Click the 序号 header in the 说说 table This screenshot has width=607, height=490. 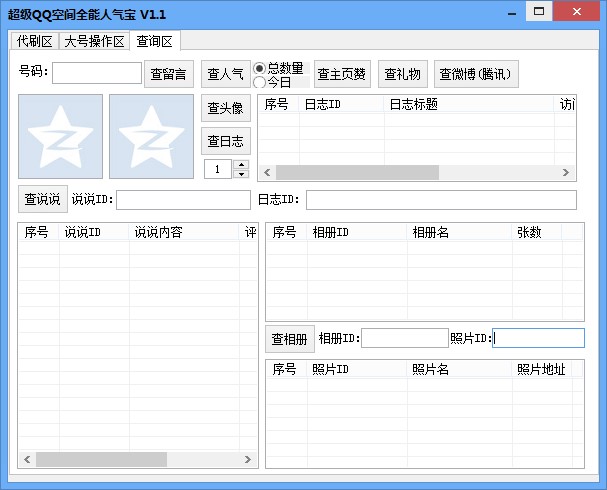coord(39,232)
